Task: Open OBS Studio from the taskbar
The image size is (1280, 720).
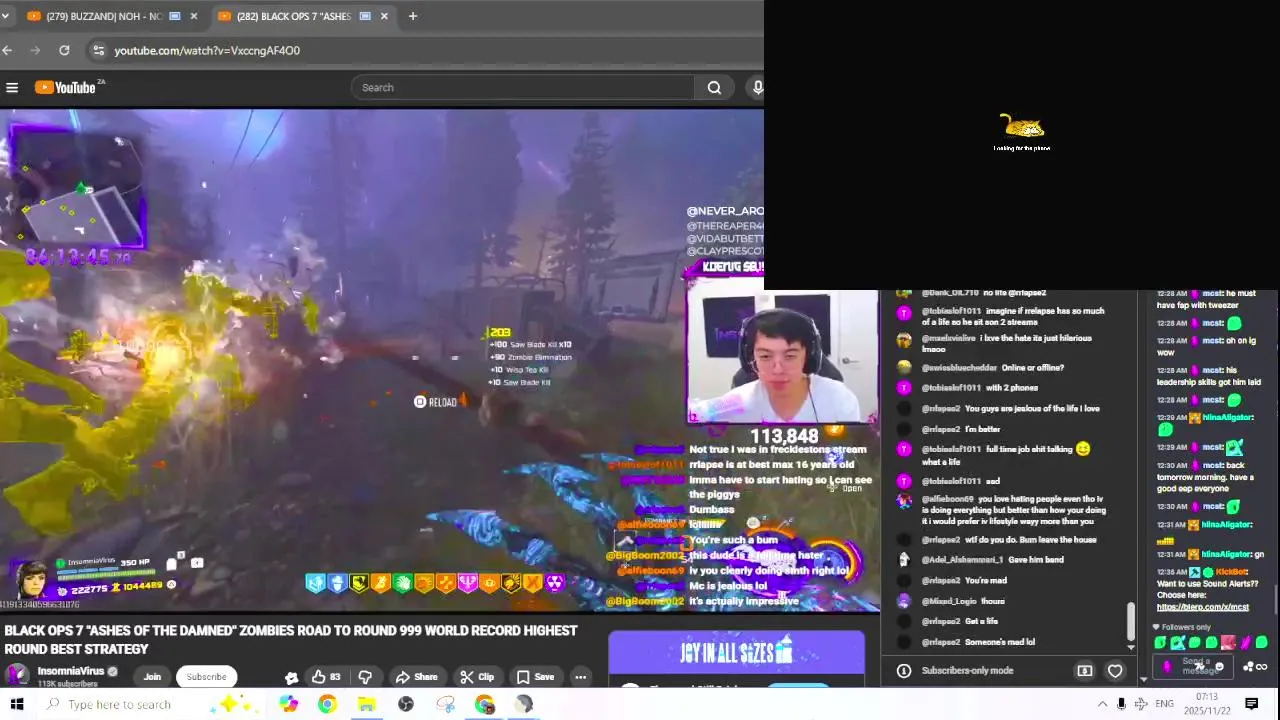Action: [406, 704]
